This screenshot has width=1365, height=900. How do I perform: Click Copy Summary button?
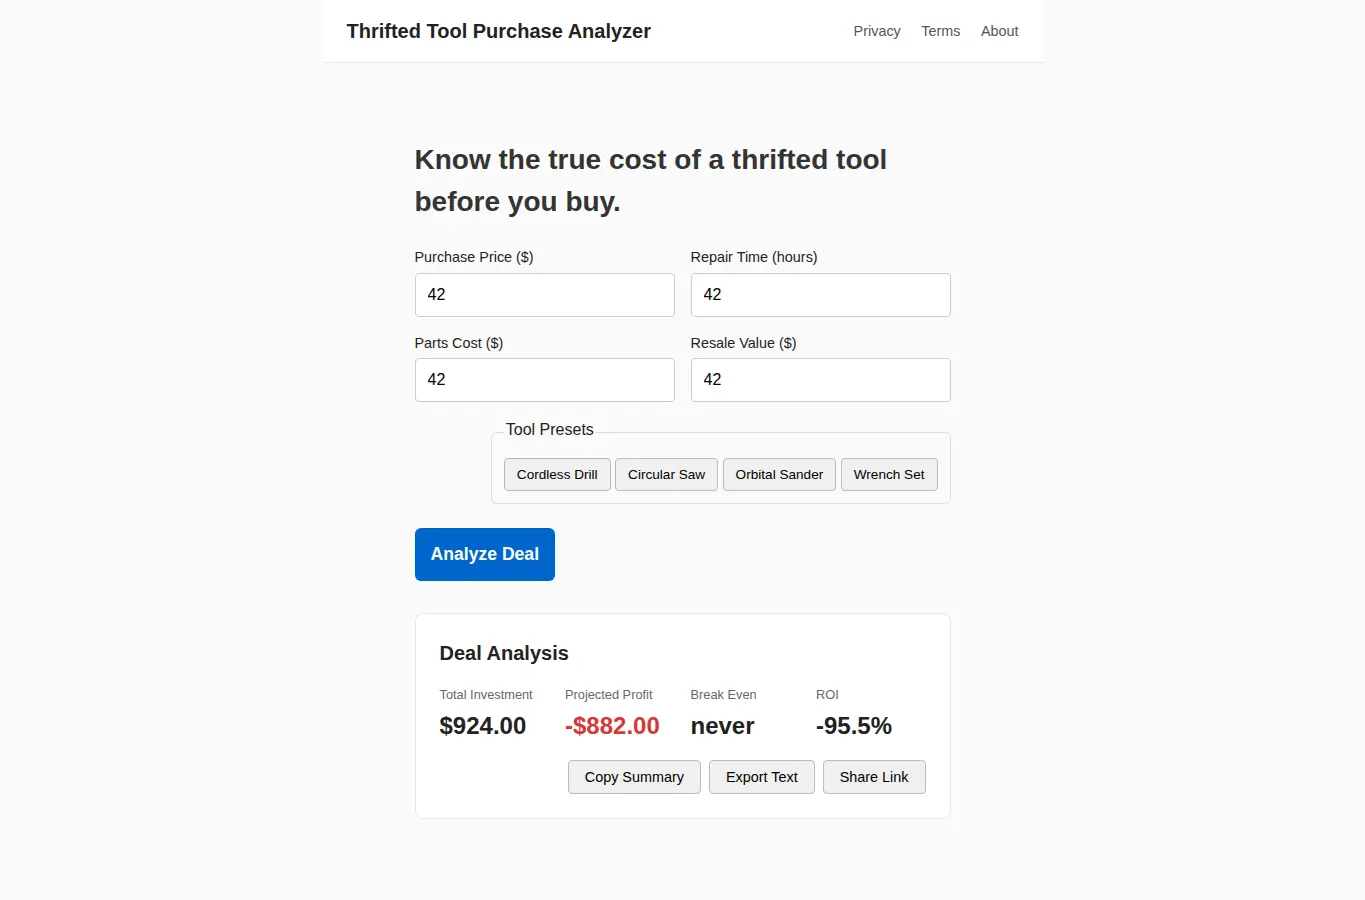(x=634, y=777)
